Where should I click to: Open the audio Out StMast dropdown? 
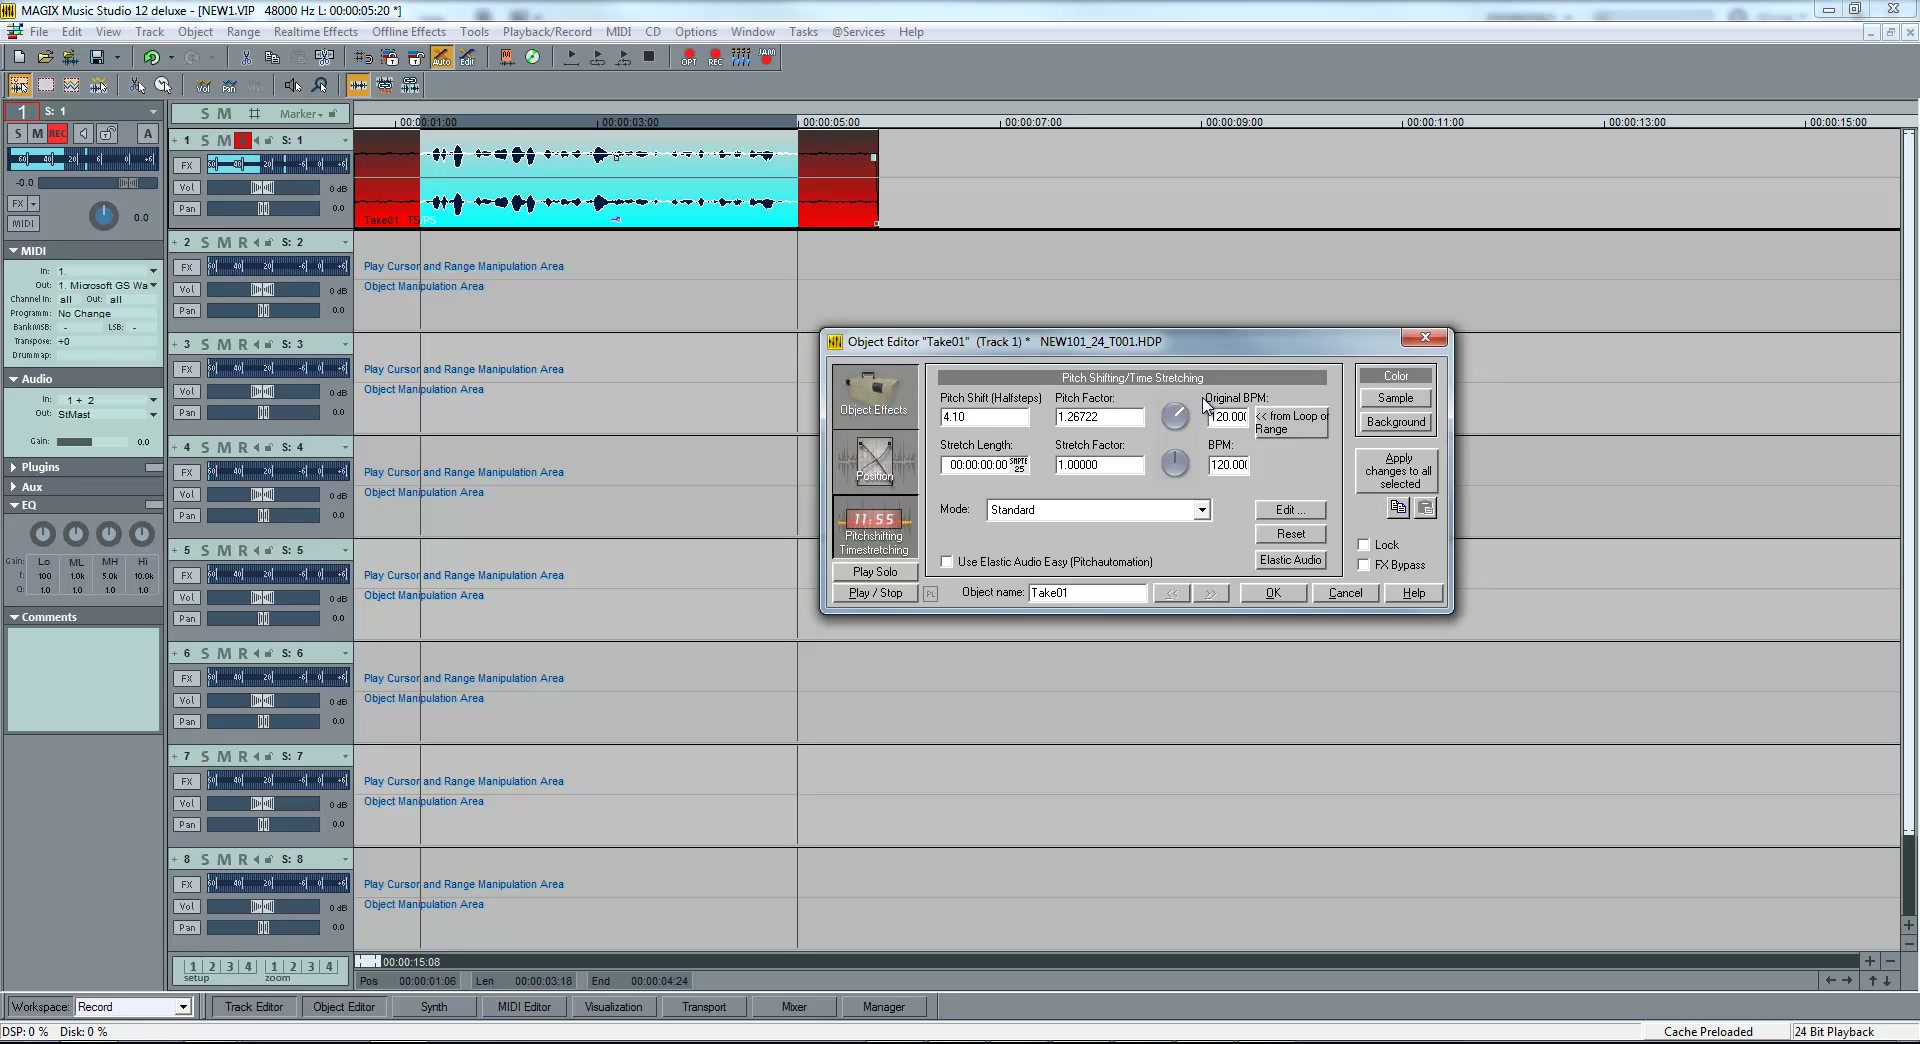pyautogui.click(x=153, y=414)
